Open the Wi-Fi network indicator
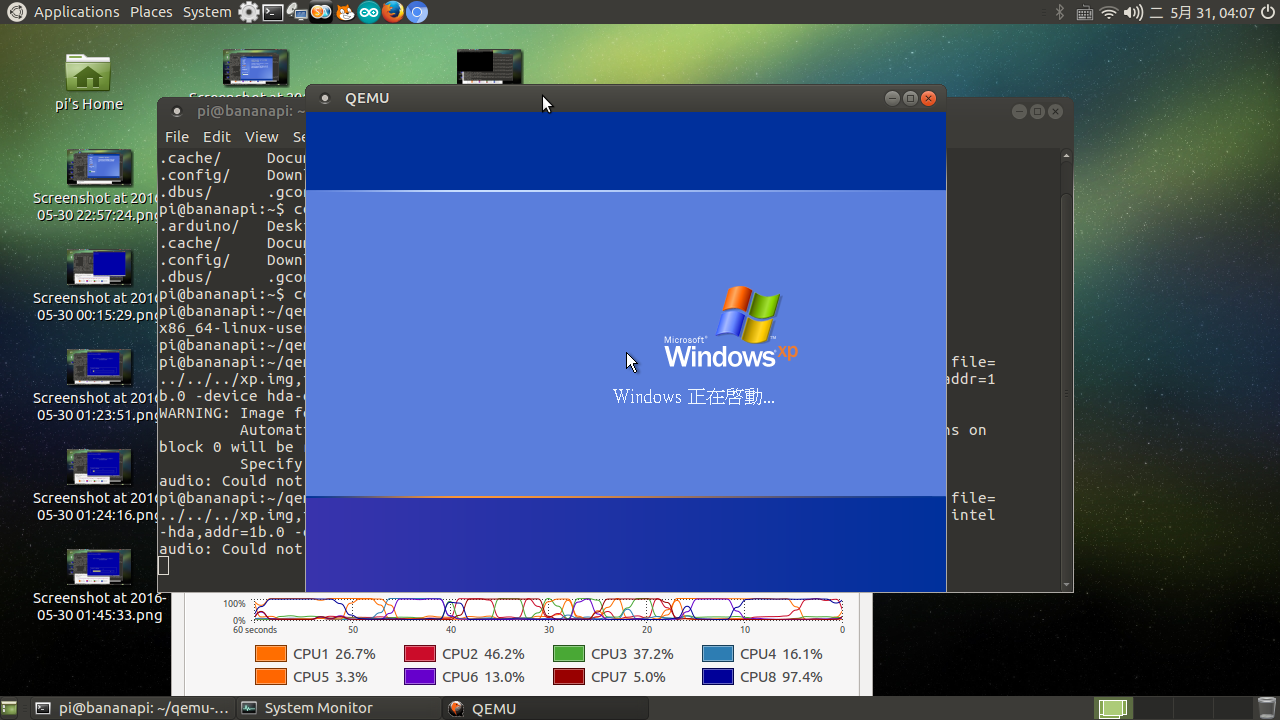This screenshot has height=720, width=1280. coord(1109,12)
